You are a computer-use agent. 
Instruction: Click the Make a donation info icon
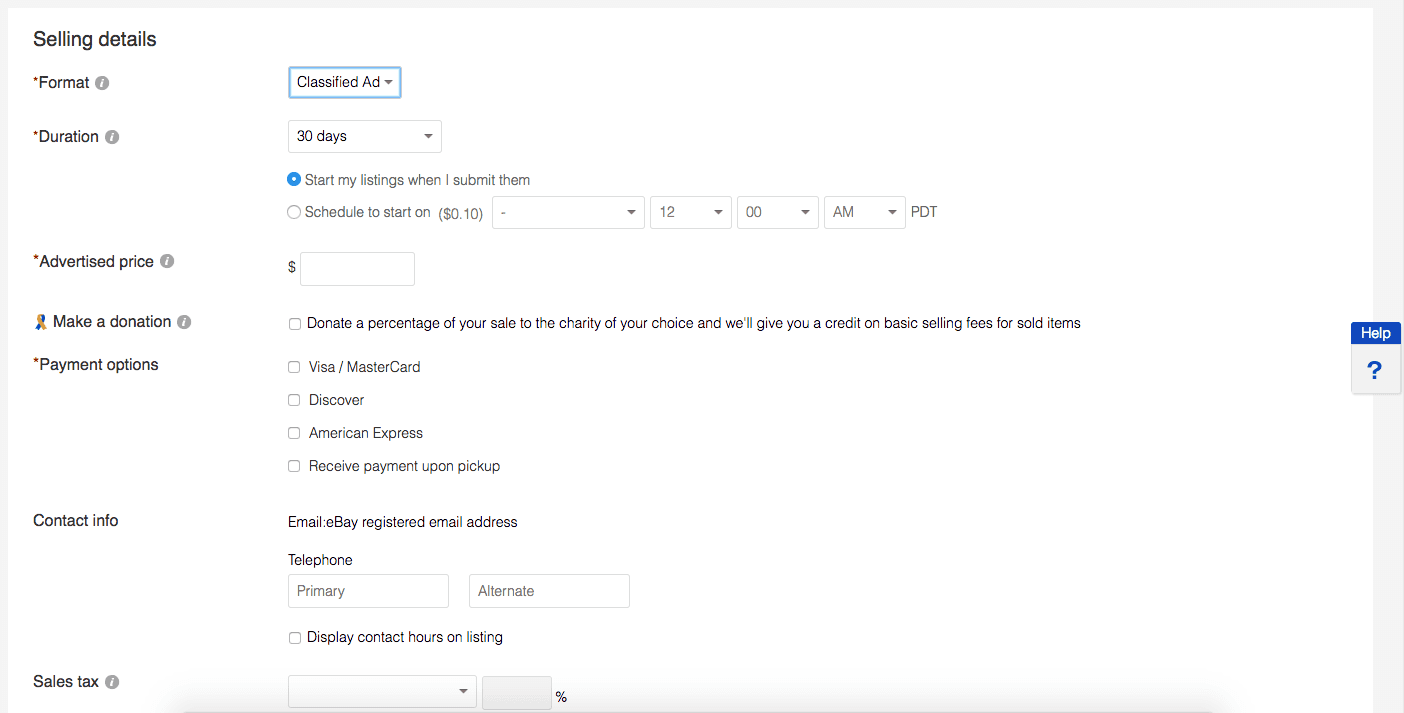coord(184,322)
